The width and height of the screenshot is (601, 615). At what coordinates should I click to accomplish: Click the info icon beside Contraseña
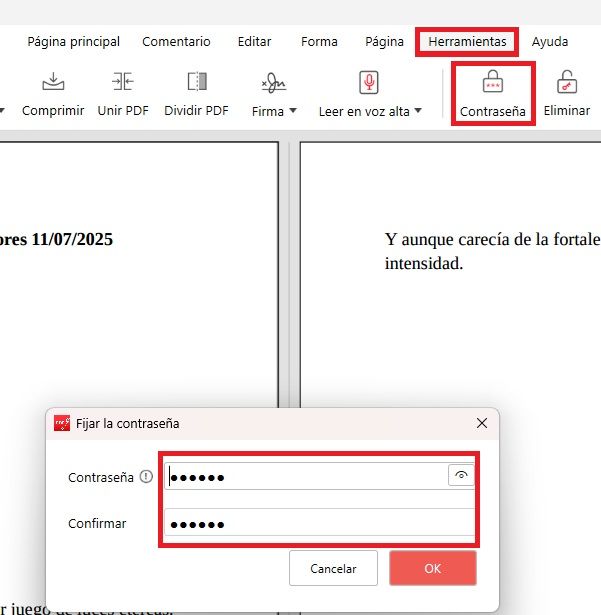click(146, 477)
